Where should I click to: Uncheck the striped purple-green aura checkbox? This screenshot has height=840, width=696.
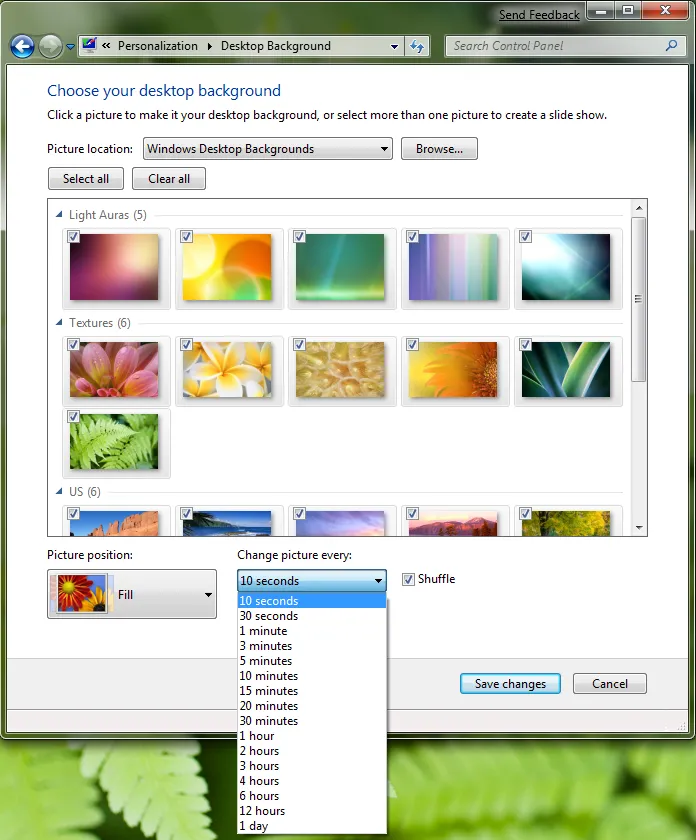tap(413, 236)
